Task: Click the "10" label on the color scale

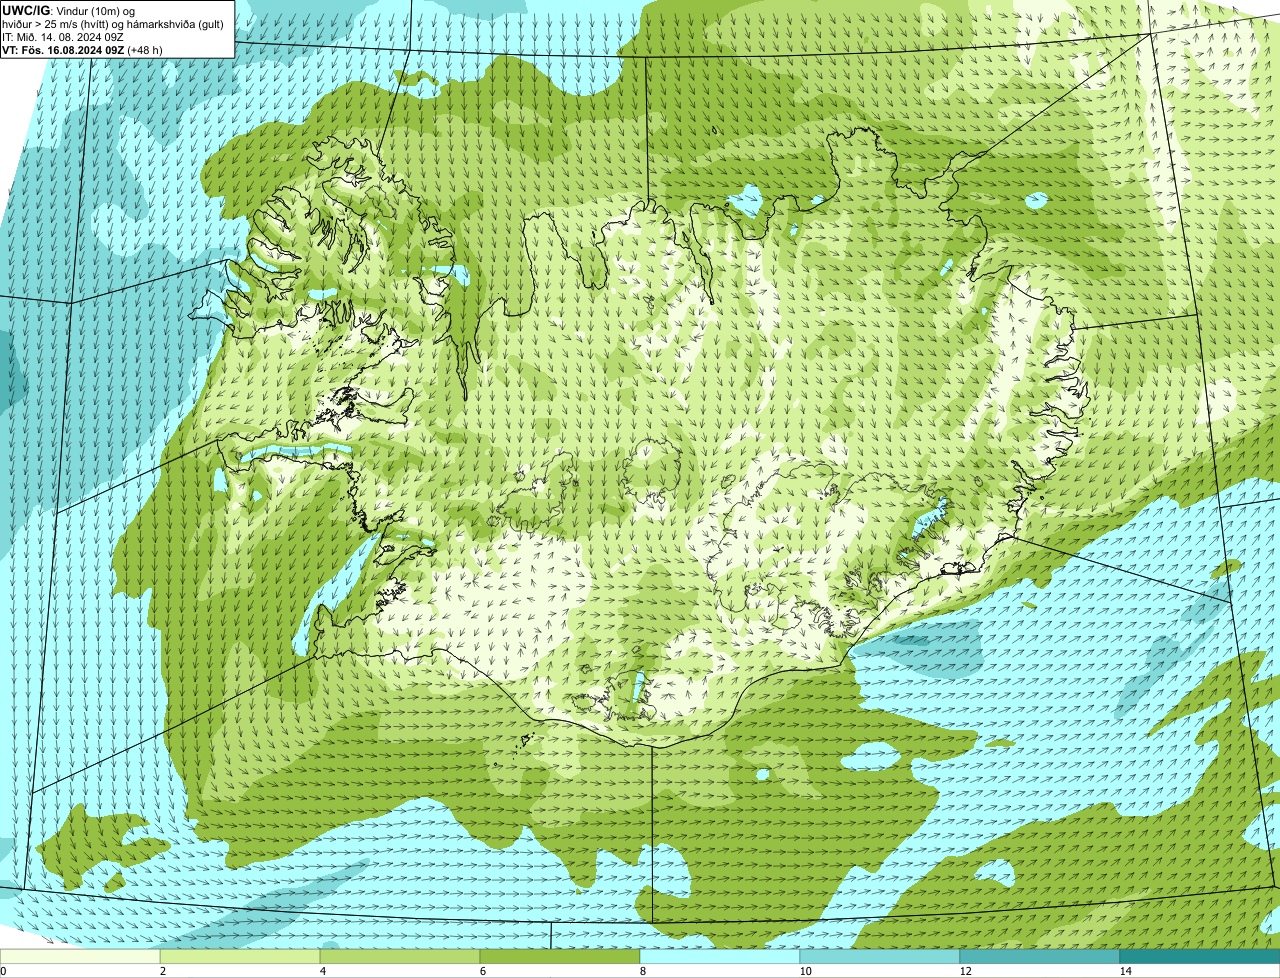Action: pos(805,971)
